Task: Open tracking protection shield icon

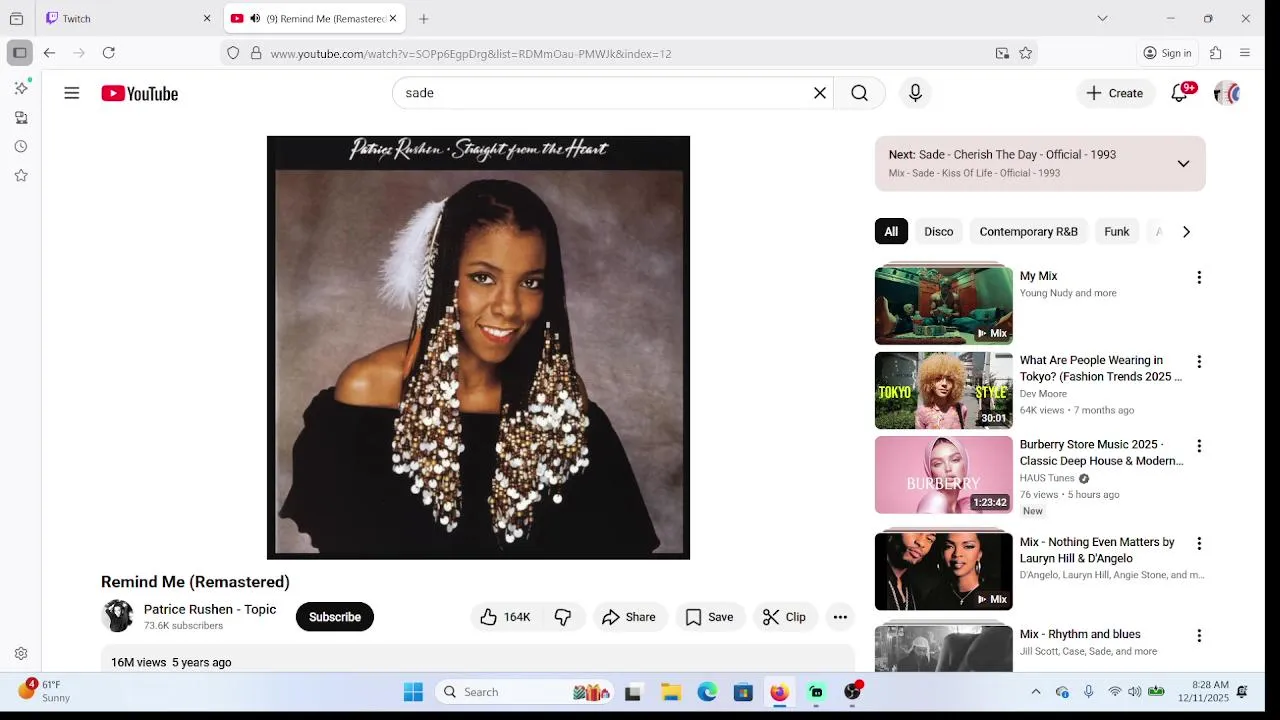Action: coord(233,53)
